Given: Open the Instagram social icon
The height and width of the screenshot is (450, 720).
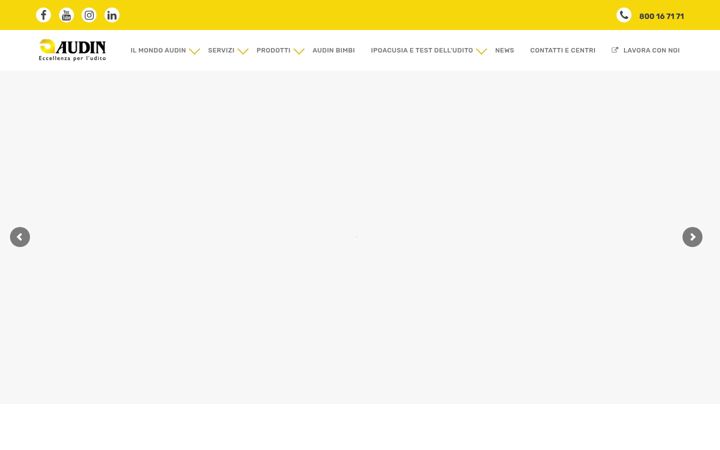Looking at the screenshot, I should 89,15.
